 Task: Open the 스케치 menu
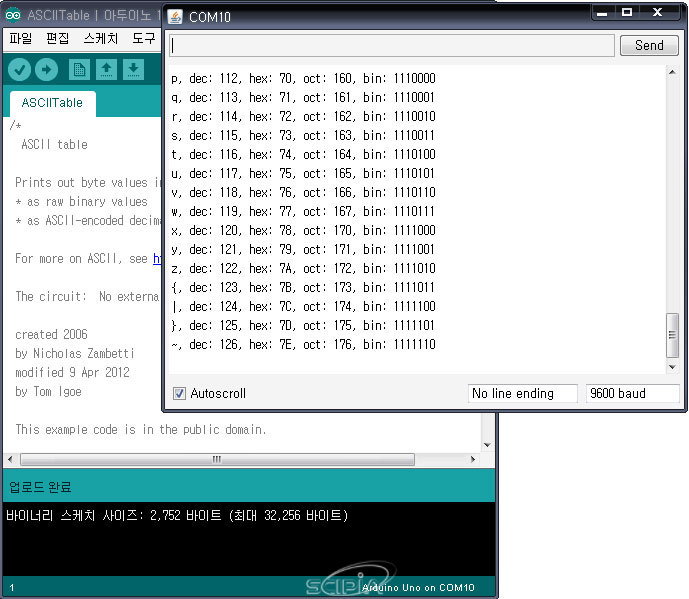pos(101,39)
